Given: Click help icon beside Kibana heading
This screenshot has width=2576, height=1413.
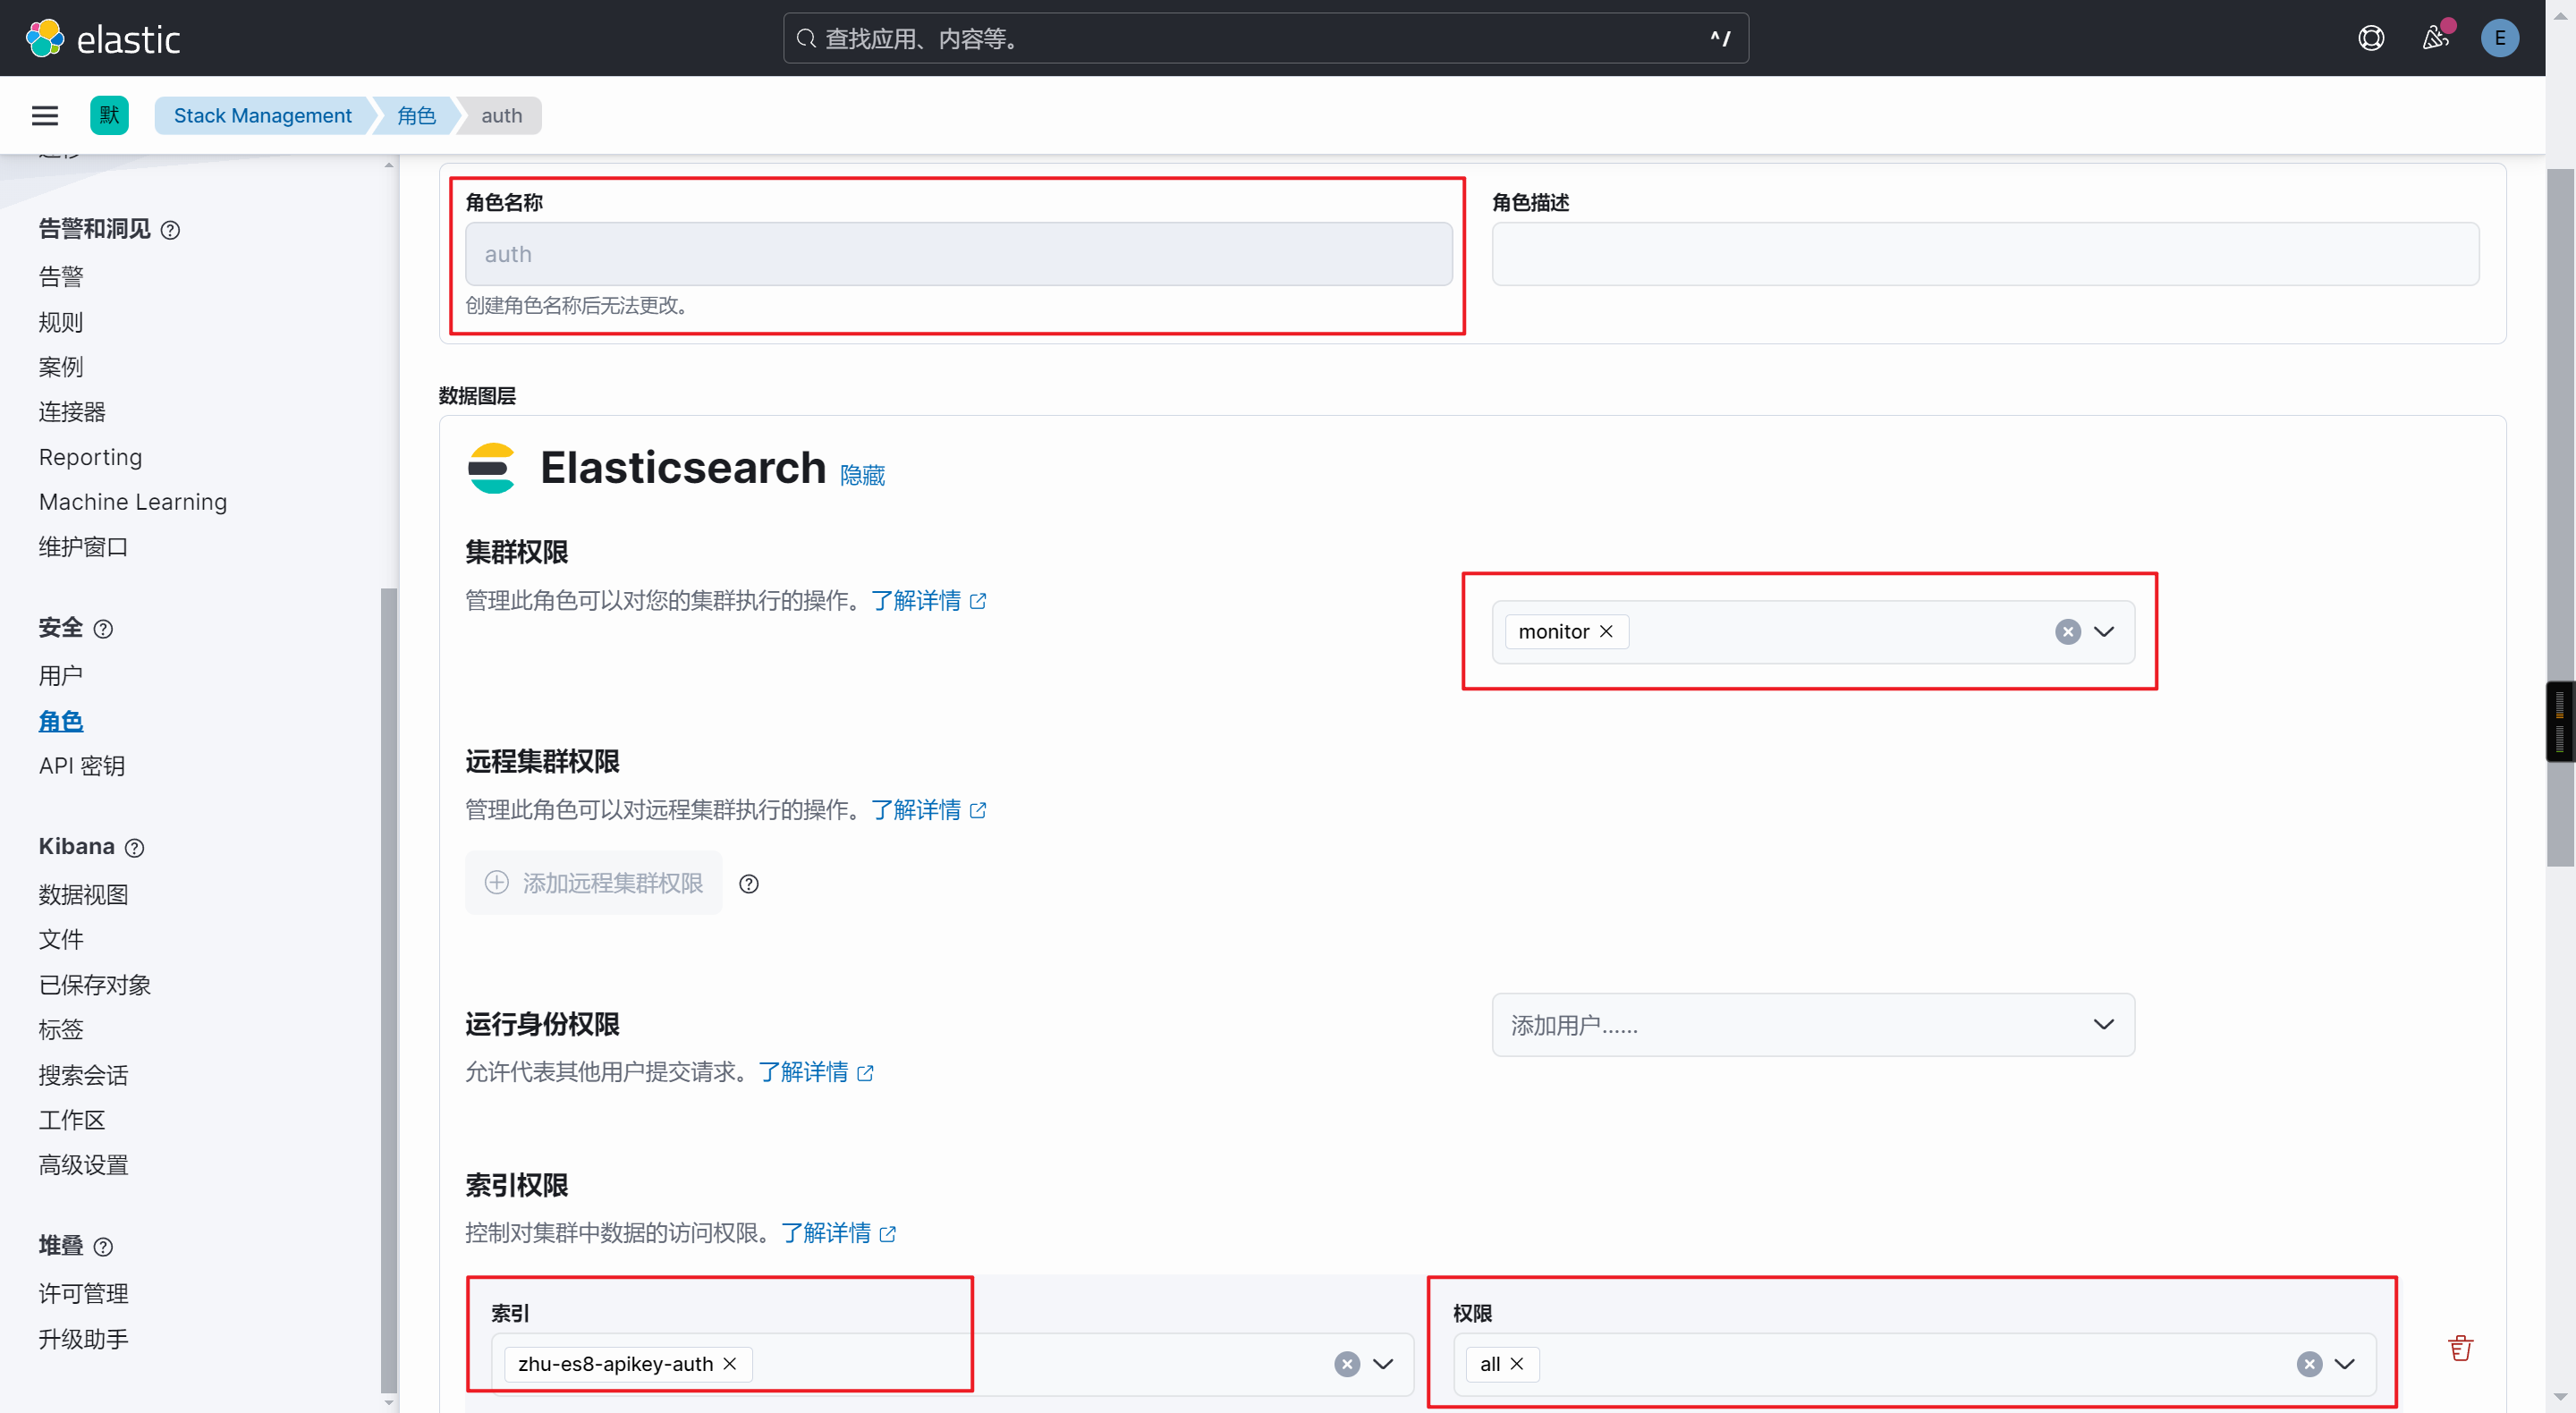Looking at the screenshot, I should 134,848.
